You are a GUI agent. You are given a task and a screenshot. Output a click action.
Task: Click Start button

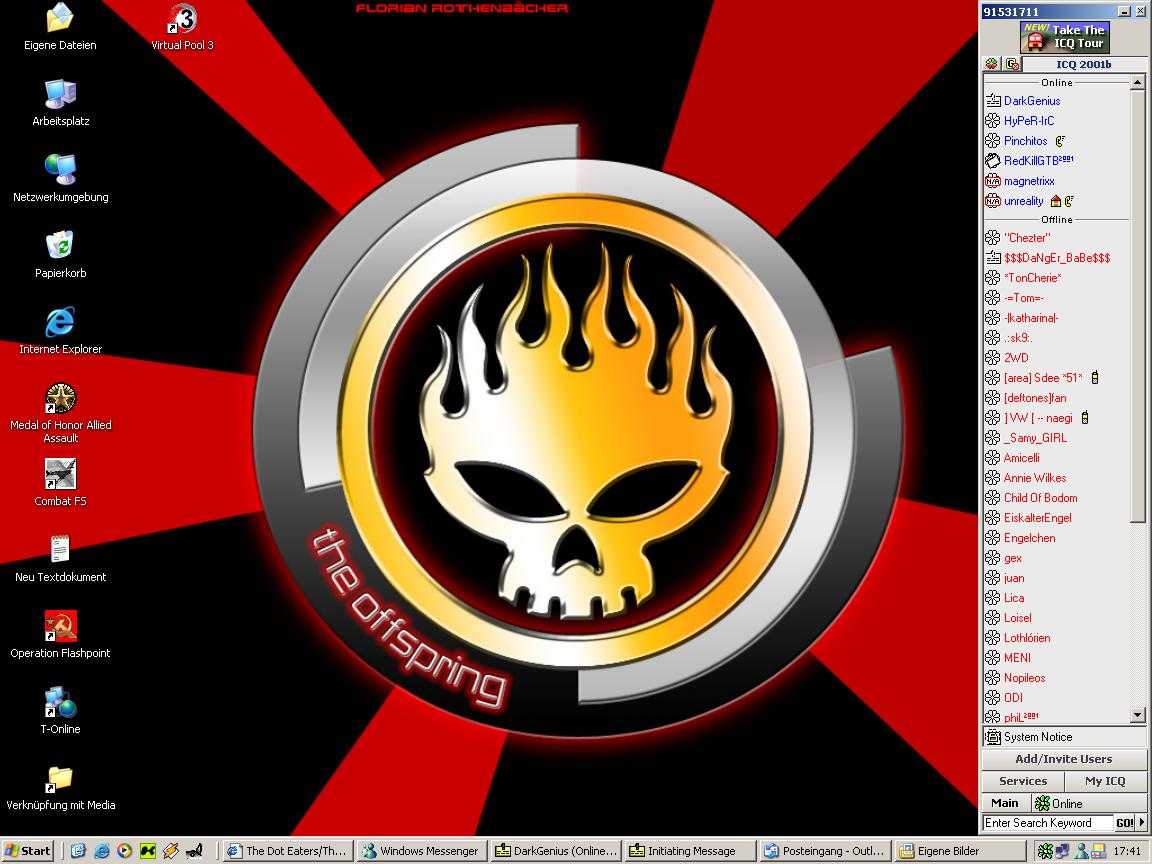point(28,851)
